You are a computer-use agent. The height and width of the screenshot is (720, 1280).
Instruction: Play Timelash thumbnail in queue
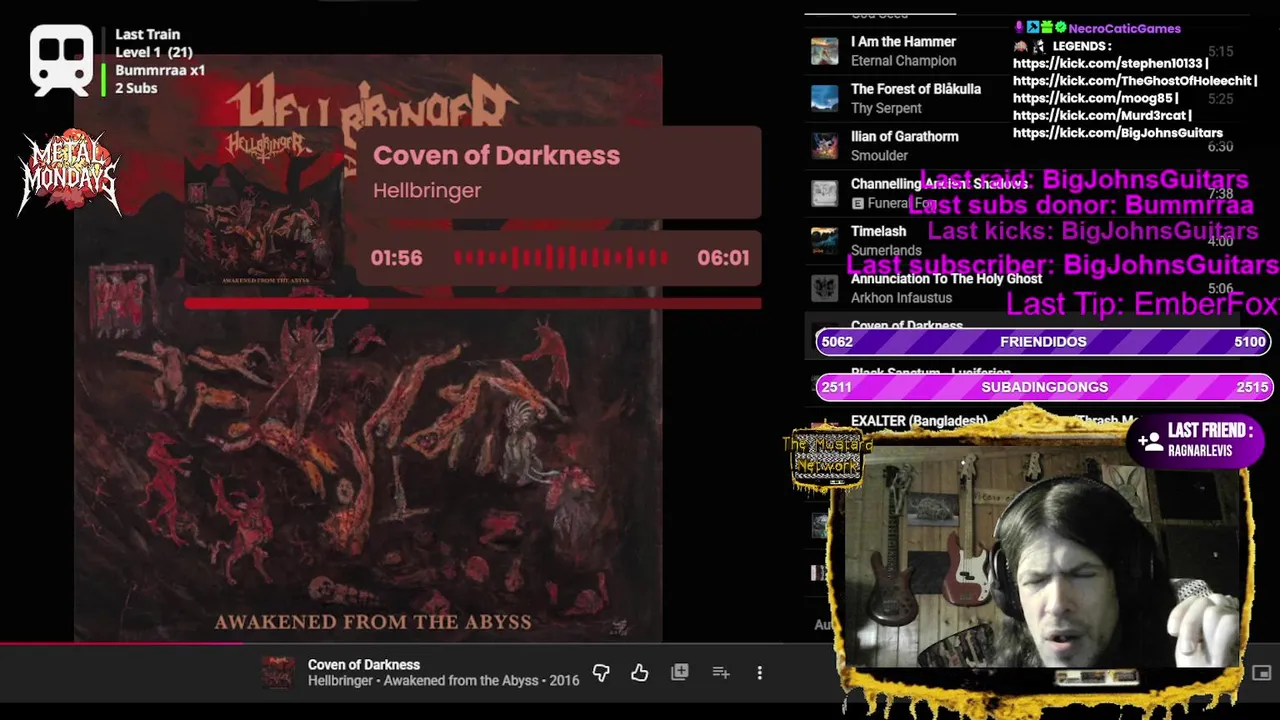(x=824, y=241)
